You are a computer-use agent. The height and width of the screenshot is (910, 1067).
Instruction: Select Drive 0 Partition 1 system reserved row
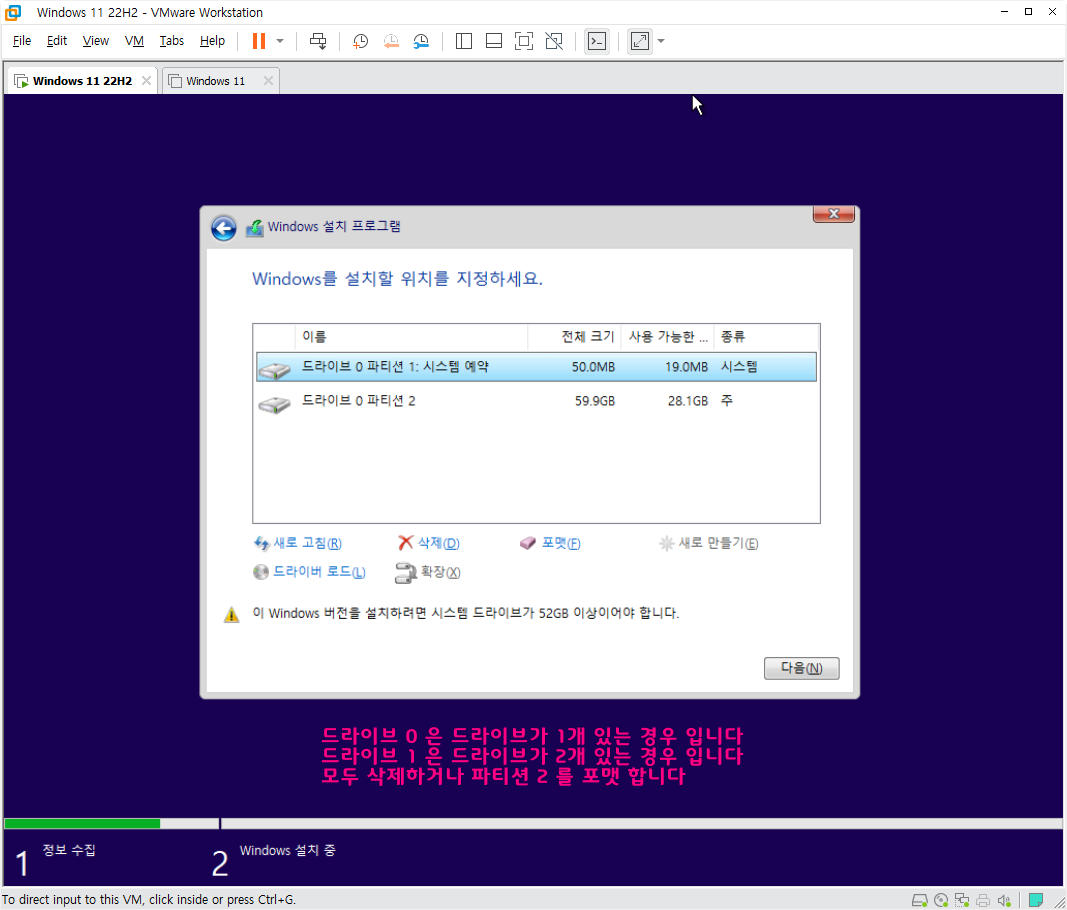(536, 367)
